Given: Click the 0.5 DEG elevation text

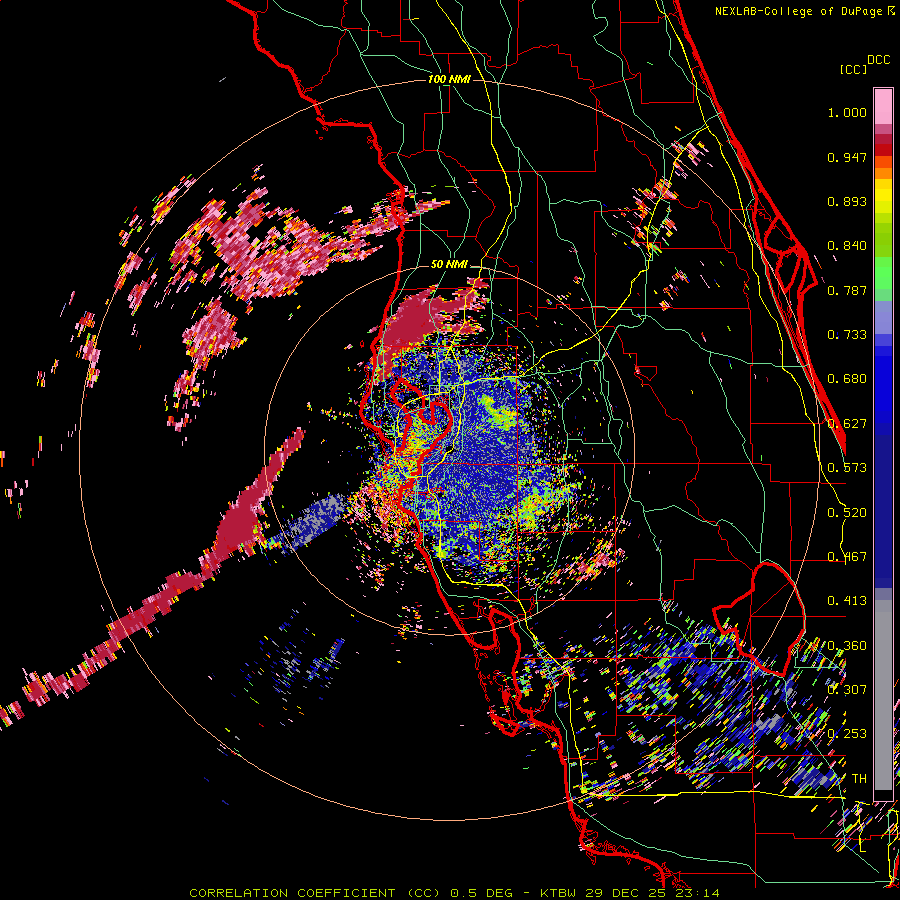Looking at the screenshot, I should point(481,893).
